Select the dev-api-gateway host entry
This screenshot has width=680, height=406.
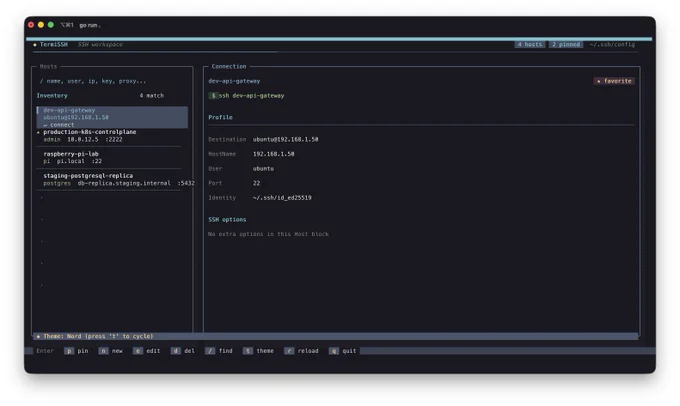(112, 117)
